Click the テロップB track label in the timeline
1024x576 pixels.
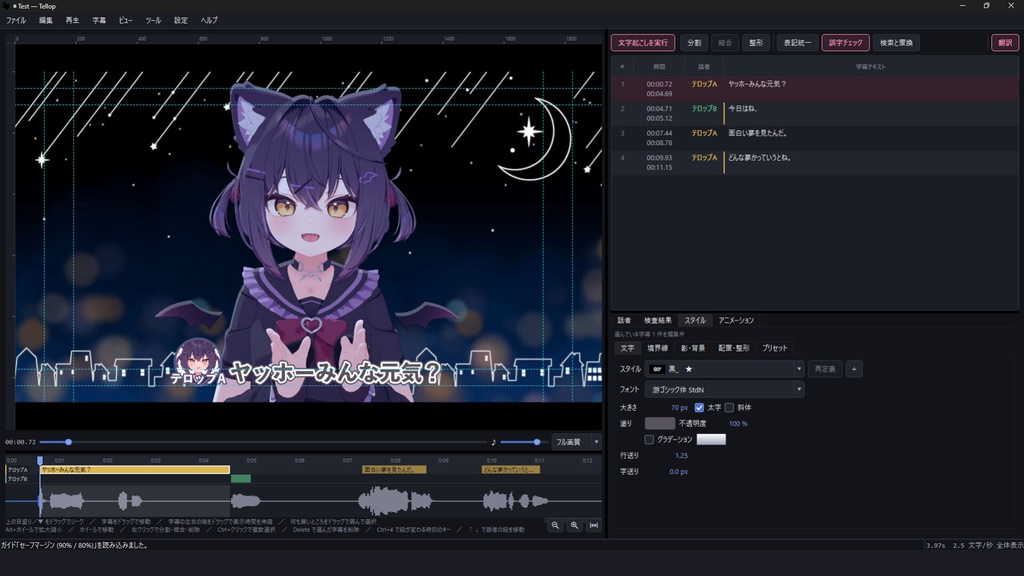(18, 479)
